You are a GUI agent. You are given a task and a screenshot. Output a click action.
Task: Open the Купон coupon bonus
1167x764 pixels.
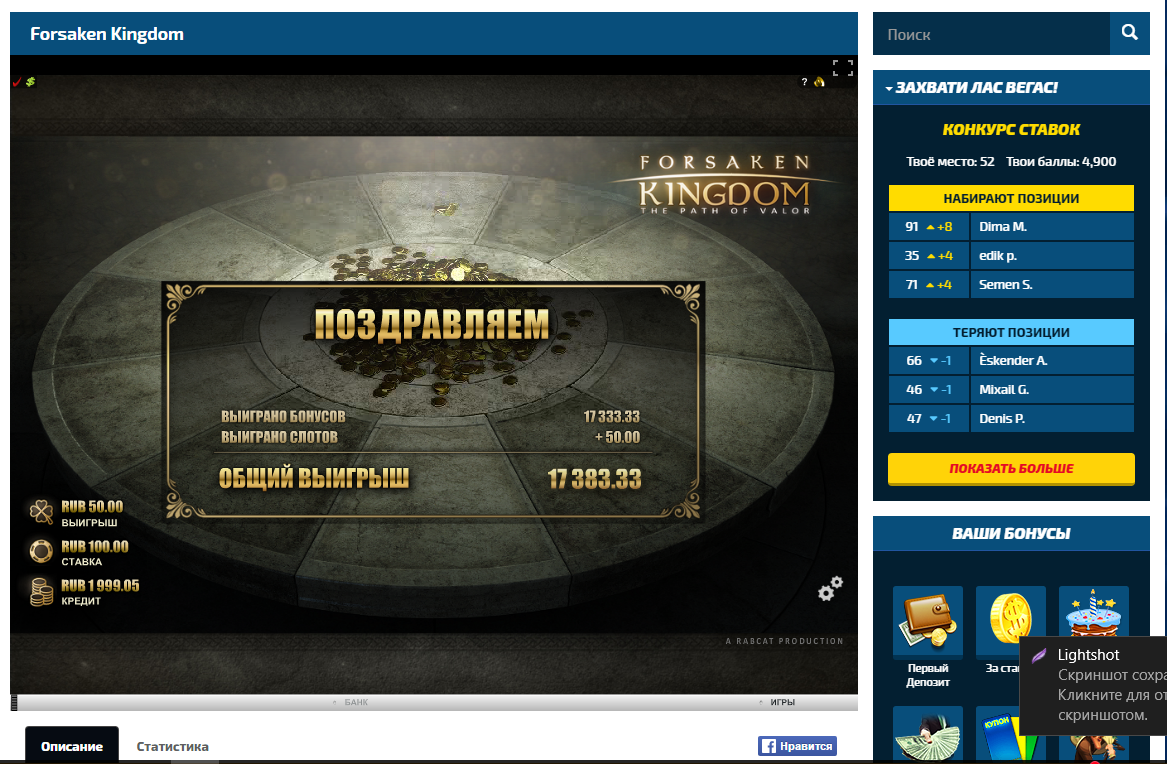(998, 733)
